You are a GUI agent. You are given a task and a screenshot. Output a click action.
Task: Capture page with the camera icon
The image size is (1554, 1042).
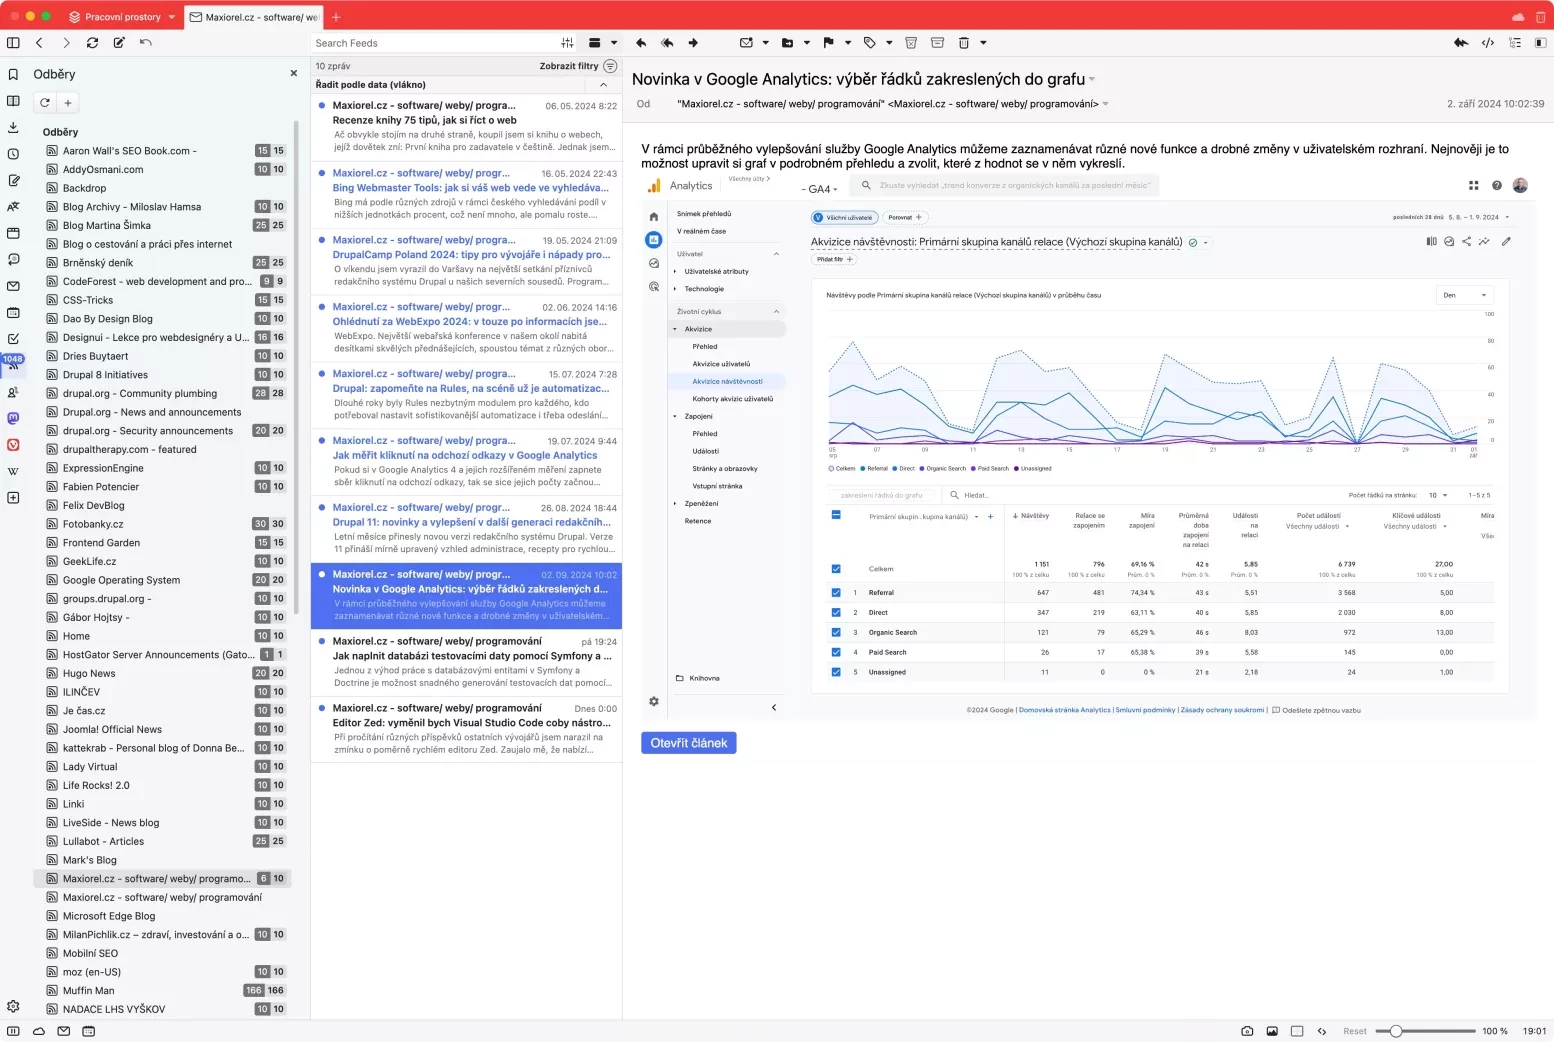point(1247,1031)
